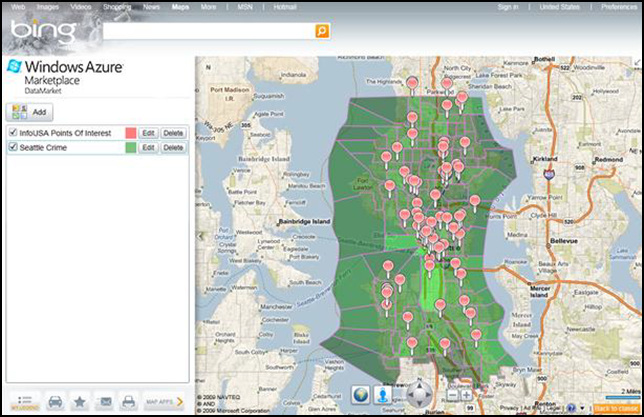The height and width of the screenshot is (417, 644).
Task: Zoom out with the minus button
Action: 452,395
